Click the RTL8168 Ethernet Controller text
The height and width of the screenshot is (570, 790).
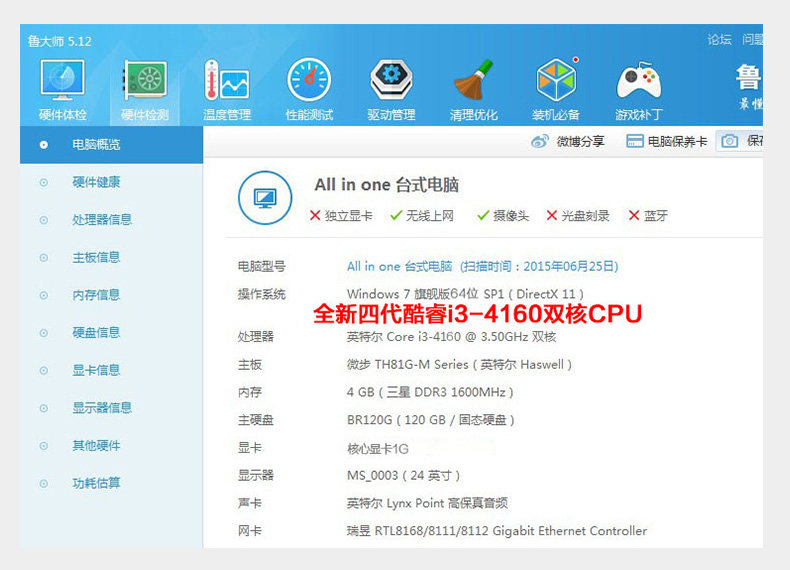coord(497,531)
